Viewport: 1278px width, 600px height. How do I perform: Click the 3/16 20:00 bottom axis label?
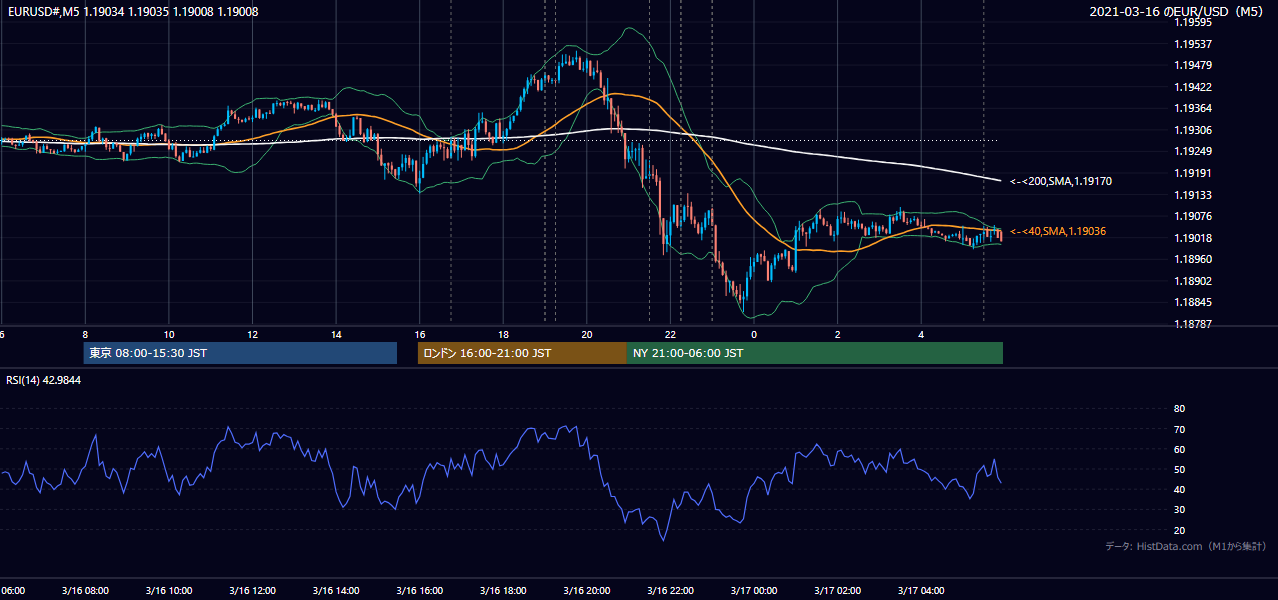pos(587,590)
